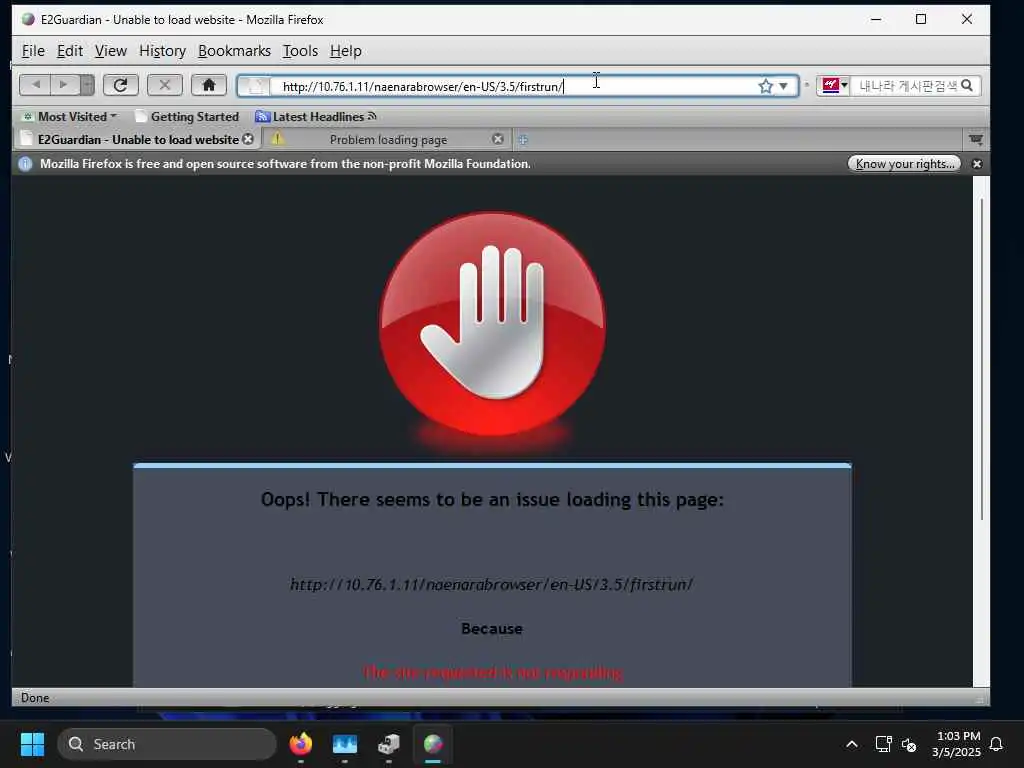The width and height of the screenshot is (1024, 768).
Task: Click the red stop hand image
Action: (492, 324)
